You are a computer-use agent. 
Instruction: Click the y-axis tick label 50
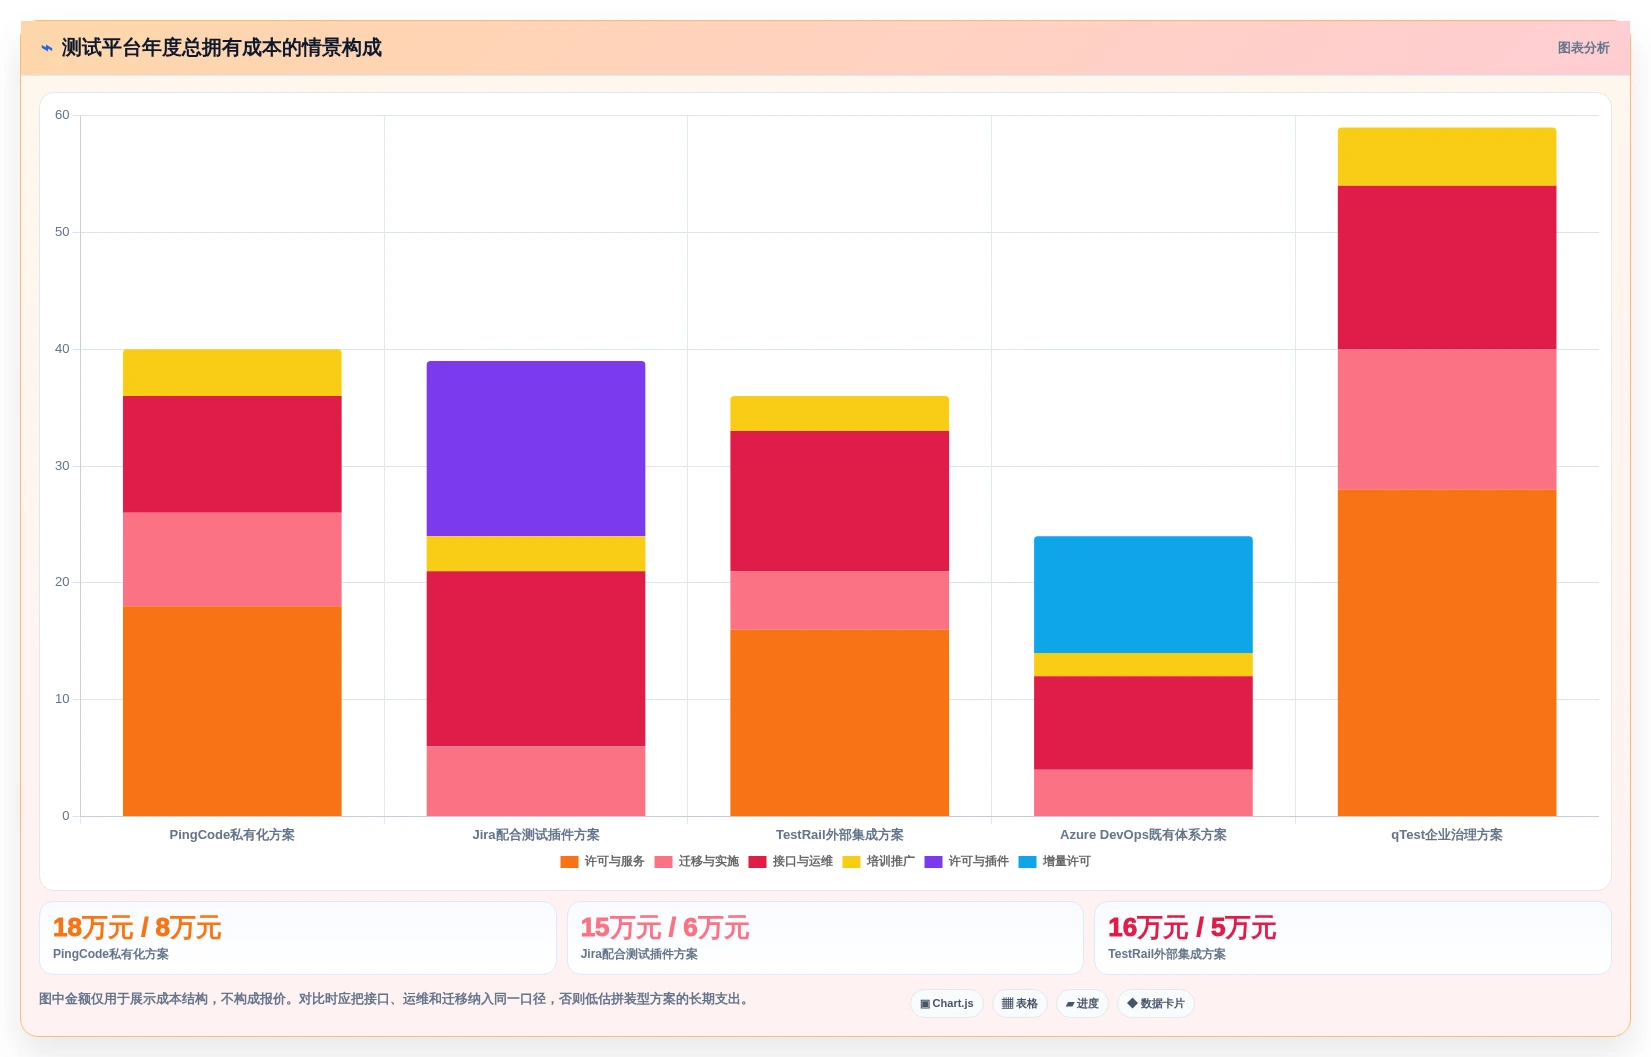click(x=62, y=232)
